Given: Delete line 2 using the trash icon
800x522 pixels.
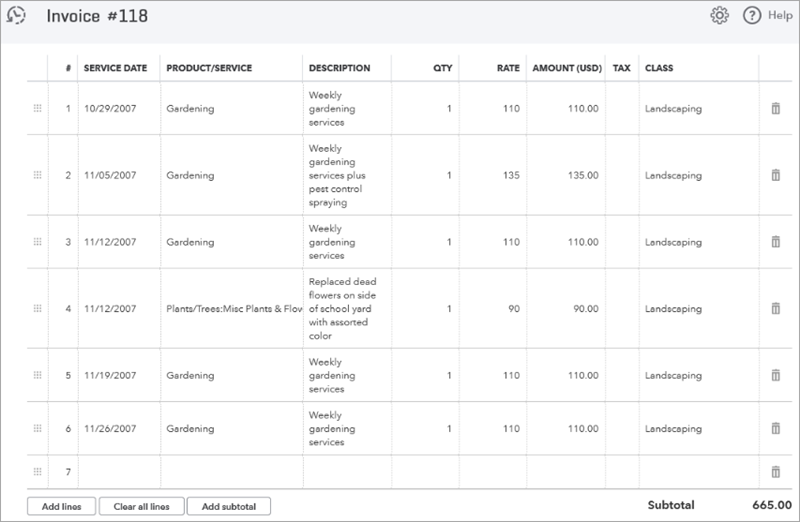Looking at the screenshot, I should click(776, 175).
